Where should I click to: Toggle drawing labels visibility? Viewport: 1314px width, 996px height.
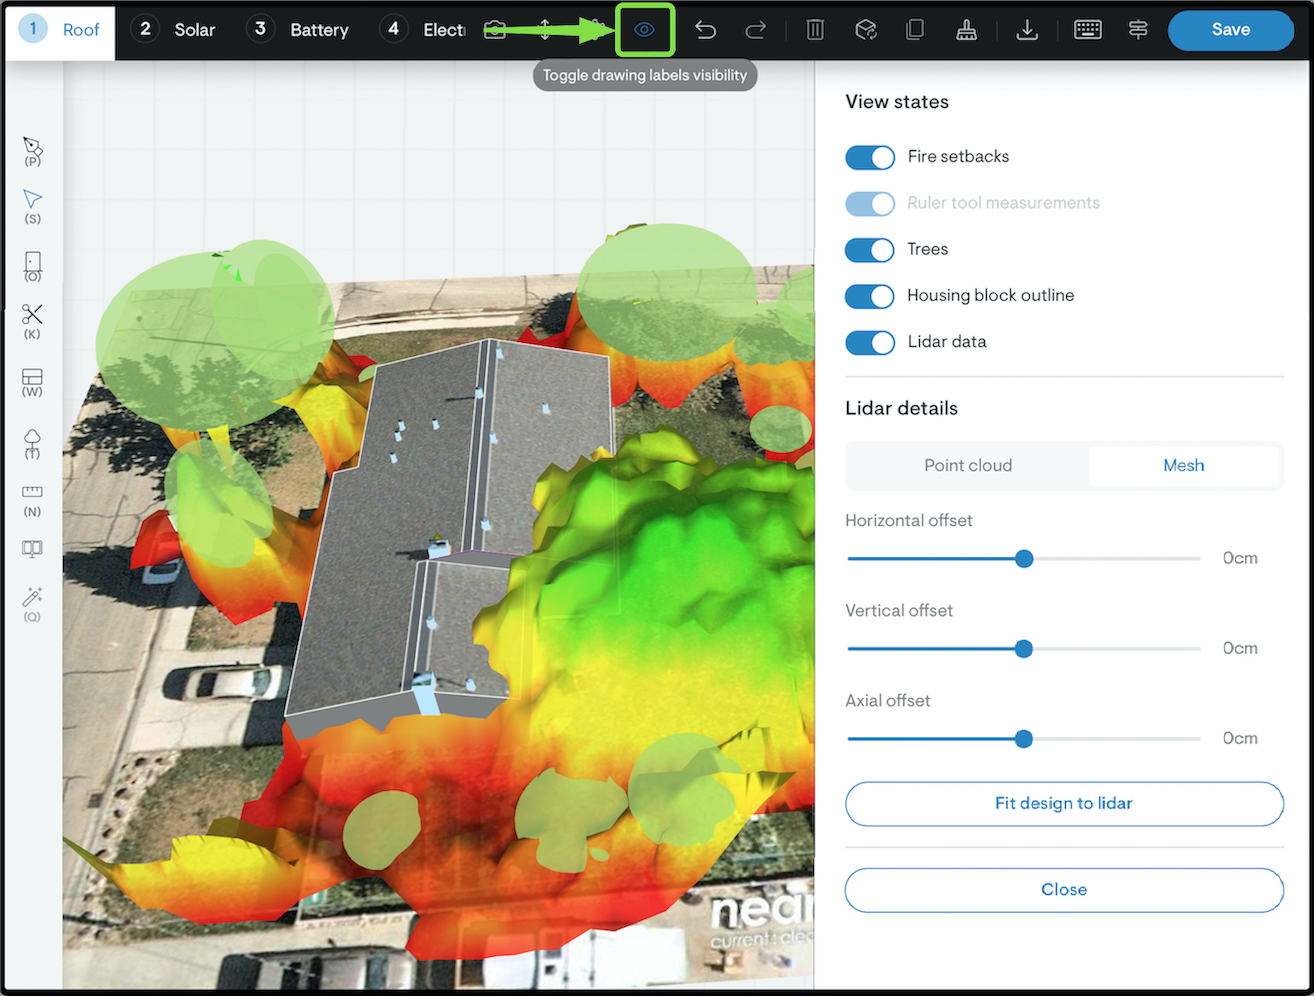tap(645, 30)
